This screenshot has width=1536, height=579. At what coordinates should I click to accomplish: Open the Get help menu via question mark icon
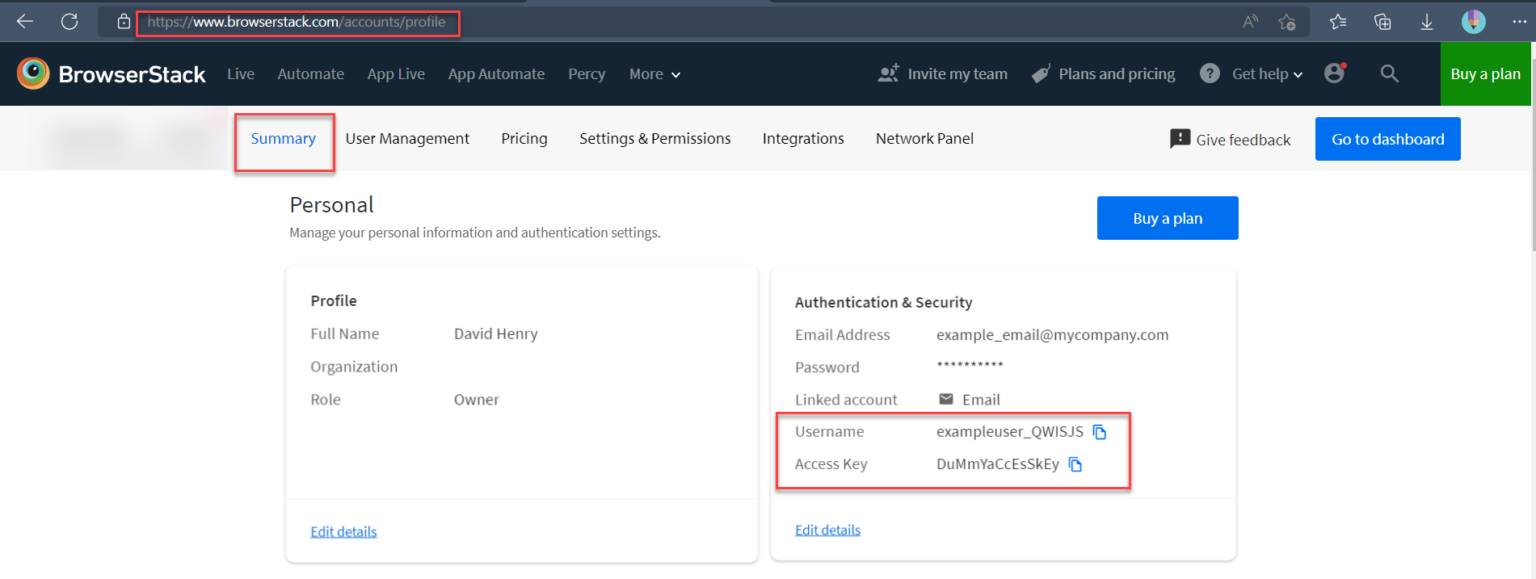pyautogui.click(x=1208, y=73)
